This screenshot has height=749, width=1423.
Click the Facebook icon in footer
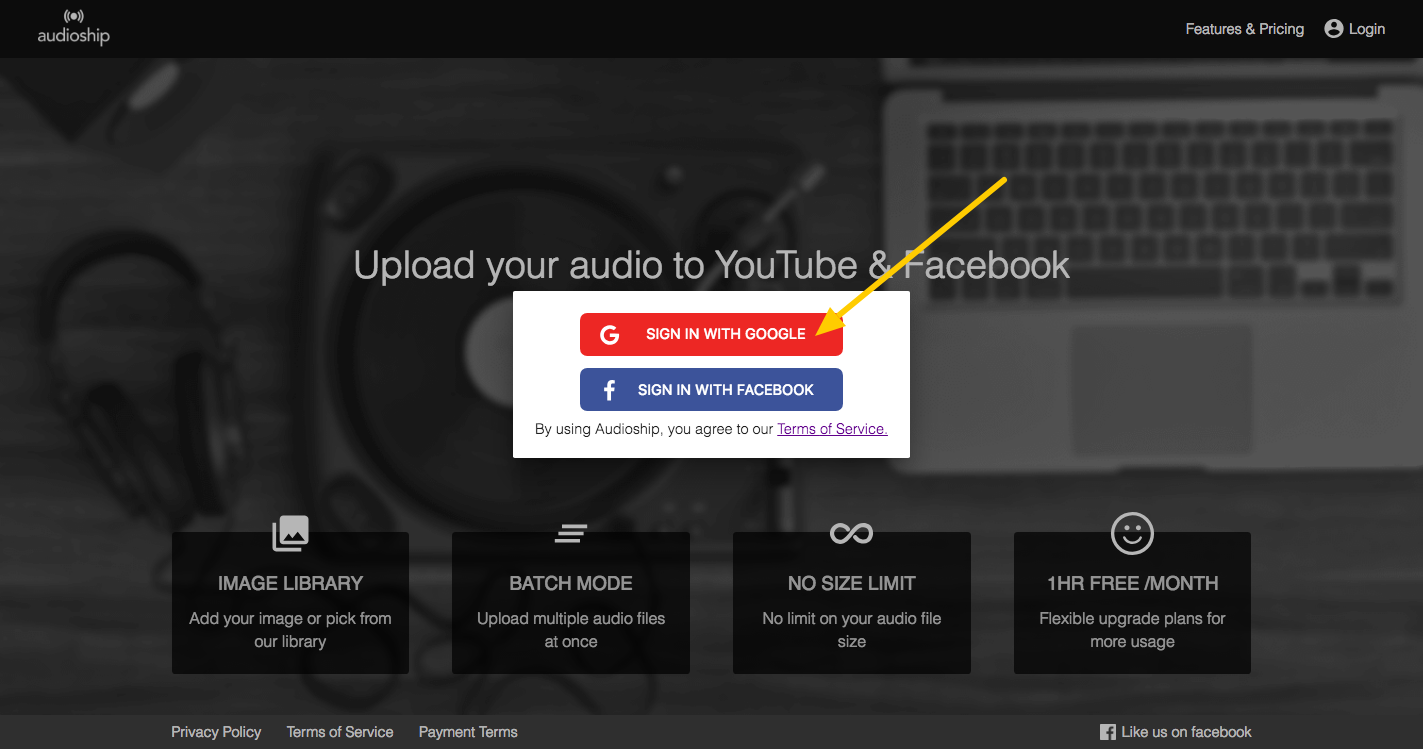pos(1107,732)
